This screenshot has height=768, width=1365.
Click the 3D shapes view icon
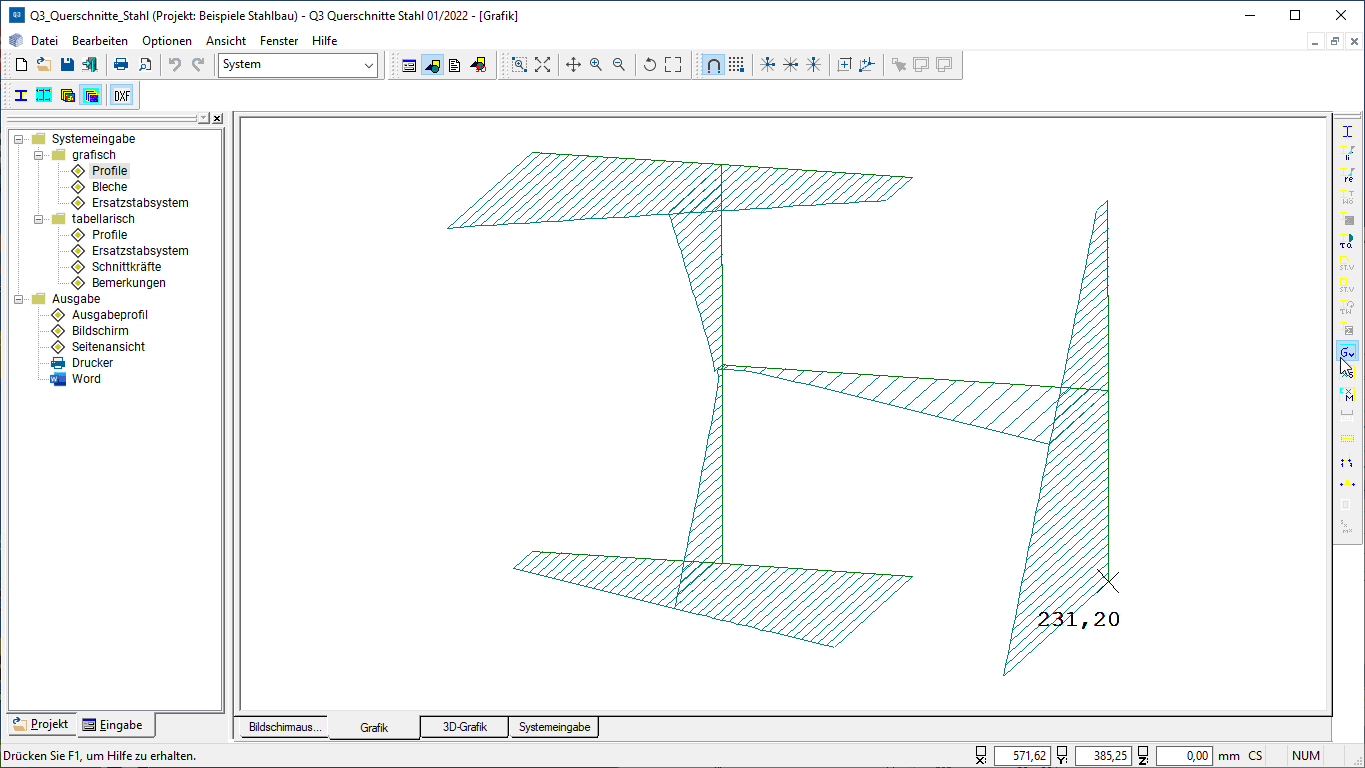(x=478, y=64)
